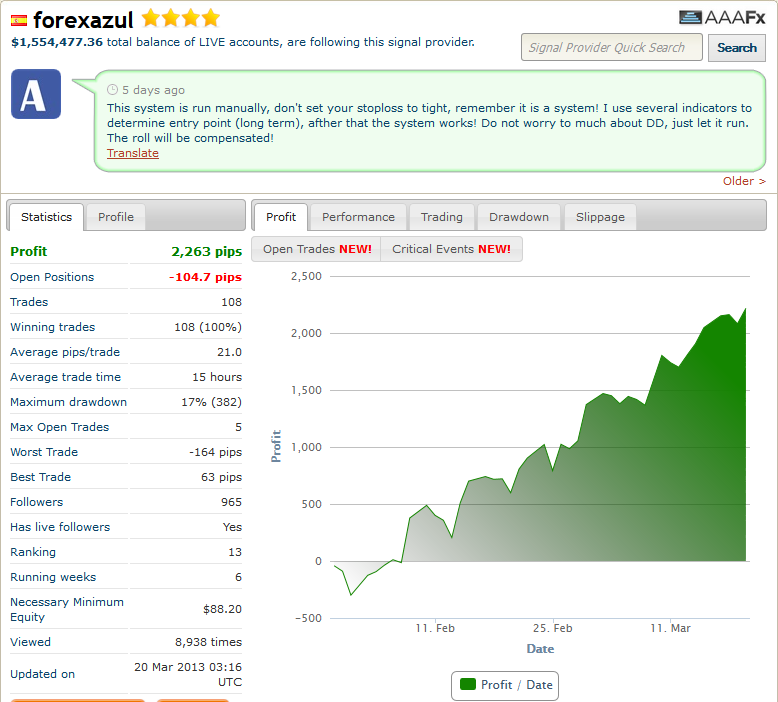
Task: Click the Ranking label
Action: (33, 552)
